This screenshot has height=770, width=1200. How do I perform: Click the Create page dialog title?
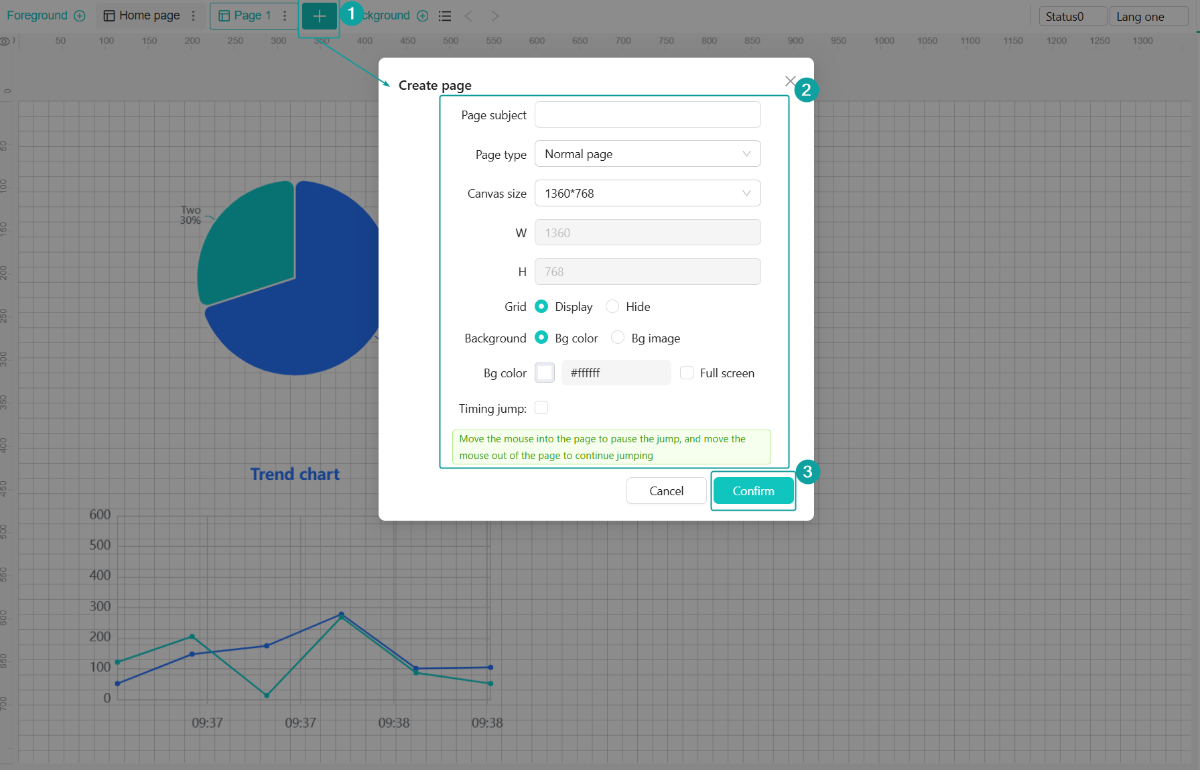tap(435, 86)
